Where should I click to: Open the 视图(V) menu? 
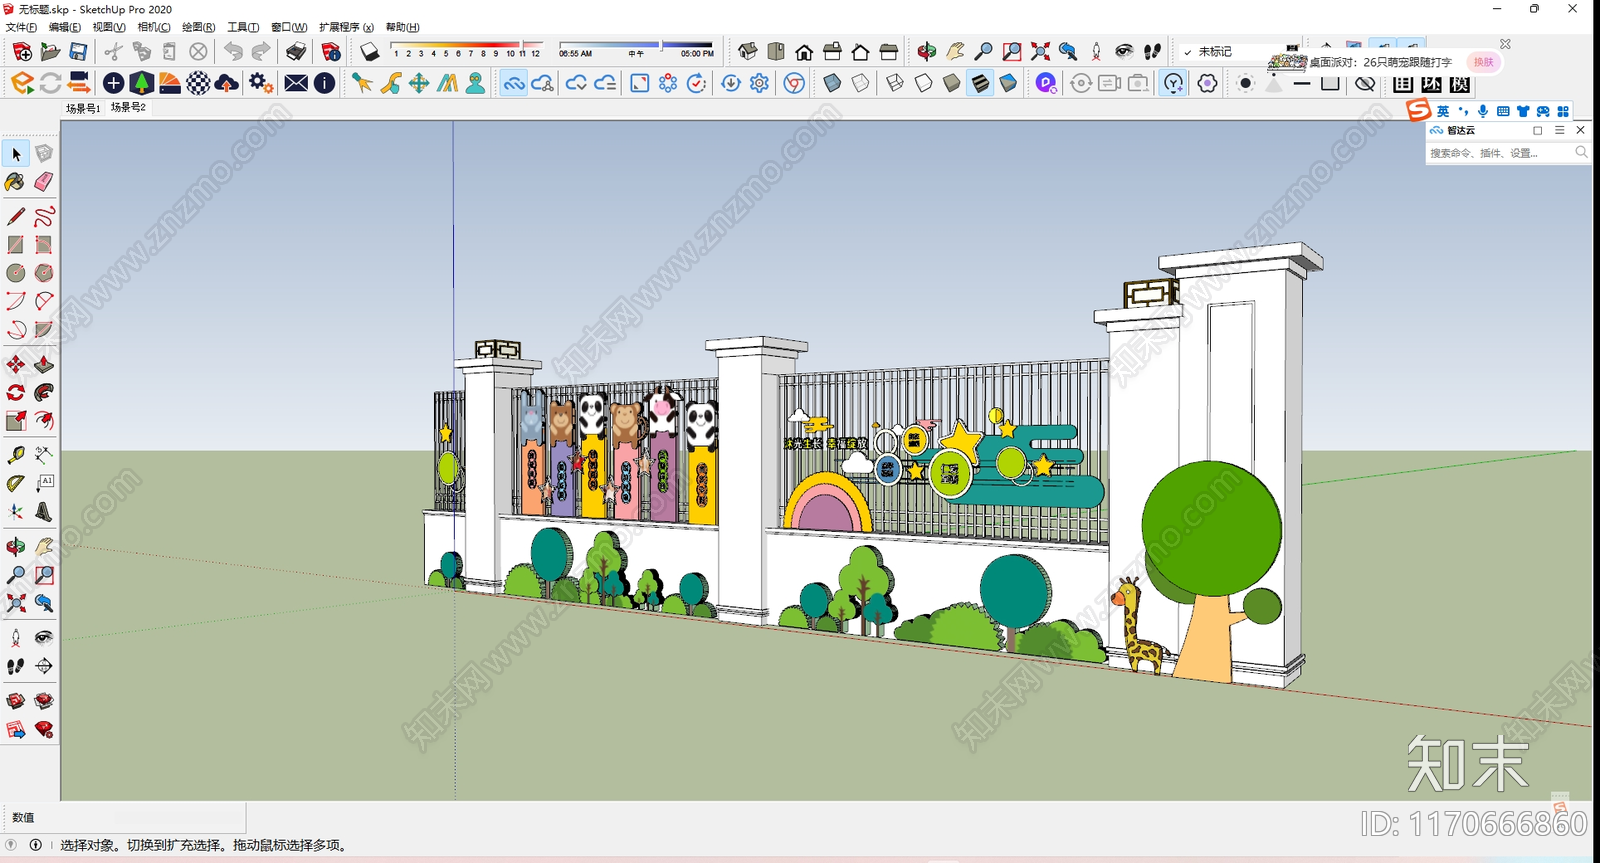[109, 27]
